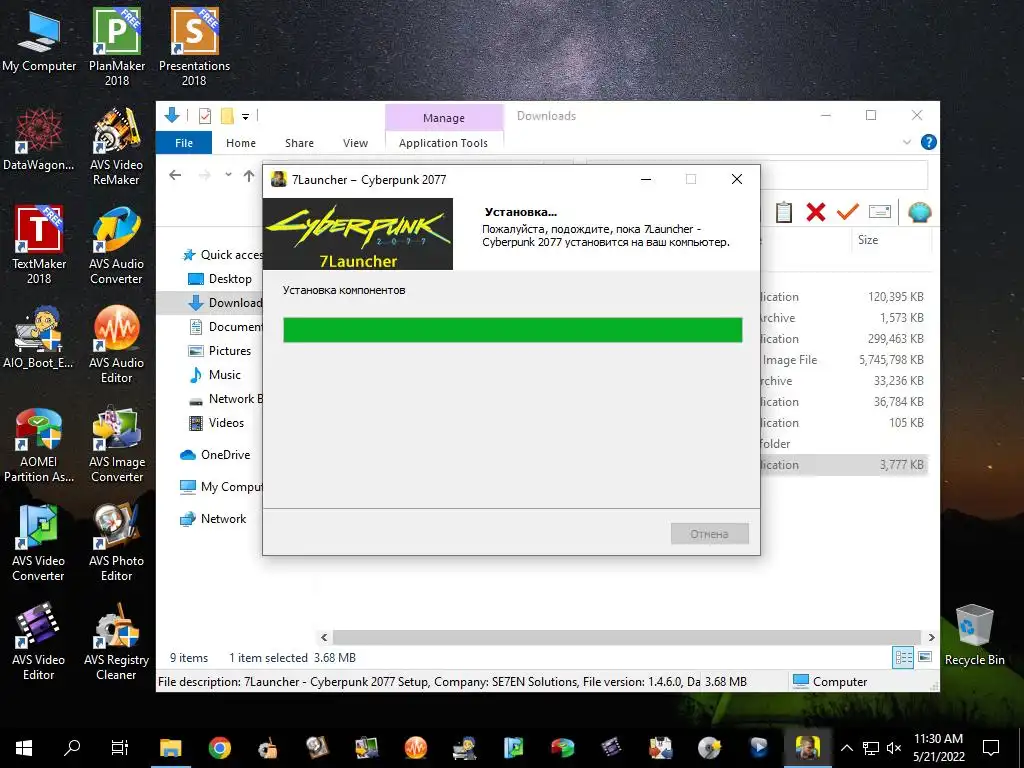Select the DataWagon desktop icon
Viewport: 1024px width, 768px height.
point(39,139)
